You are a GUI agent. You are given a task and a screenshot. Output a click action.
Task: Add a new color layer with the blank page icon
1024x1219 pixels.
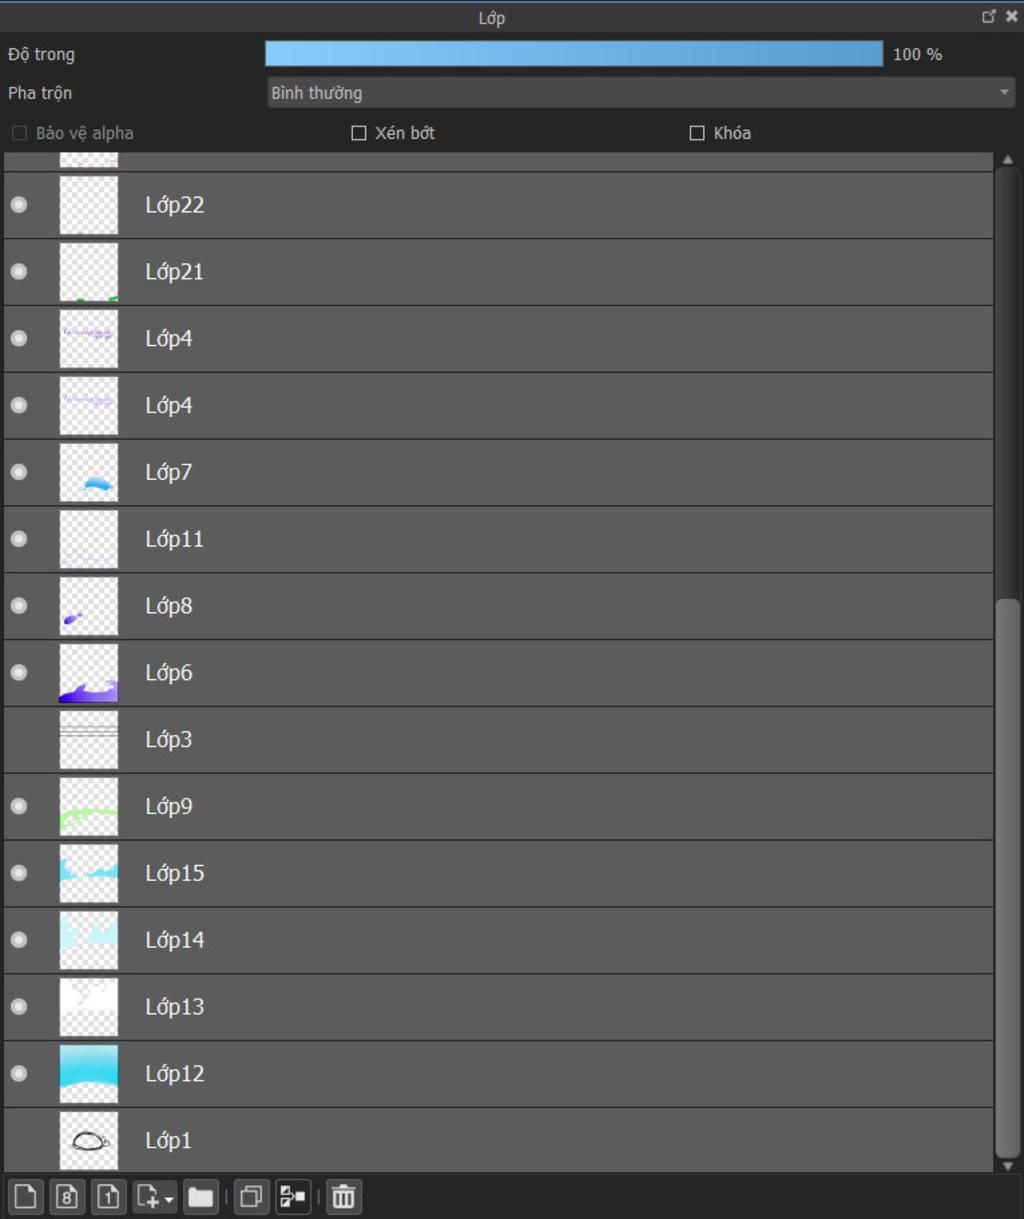25,1196
